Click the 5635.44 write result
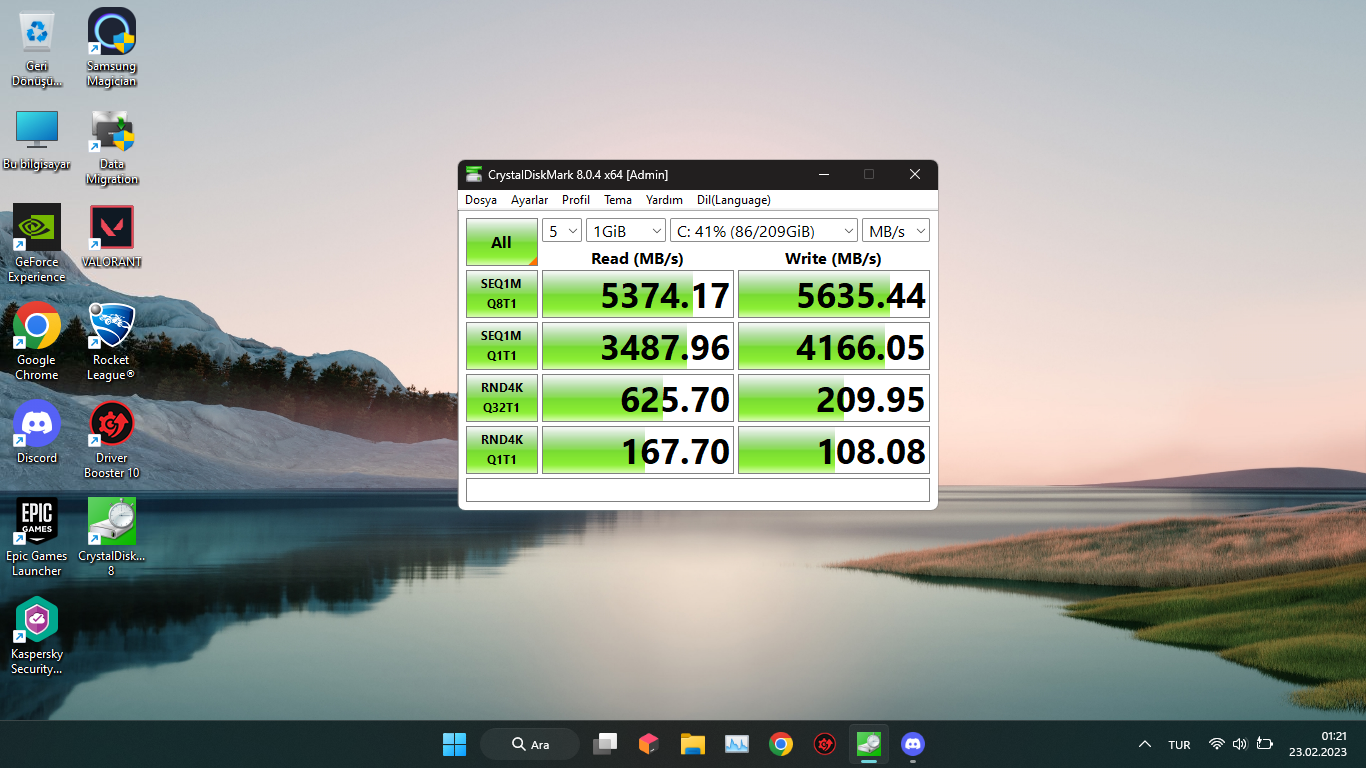The height and width of the screenshot is (768, 1366). [x=834, y=294]
